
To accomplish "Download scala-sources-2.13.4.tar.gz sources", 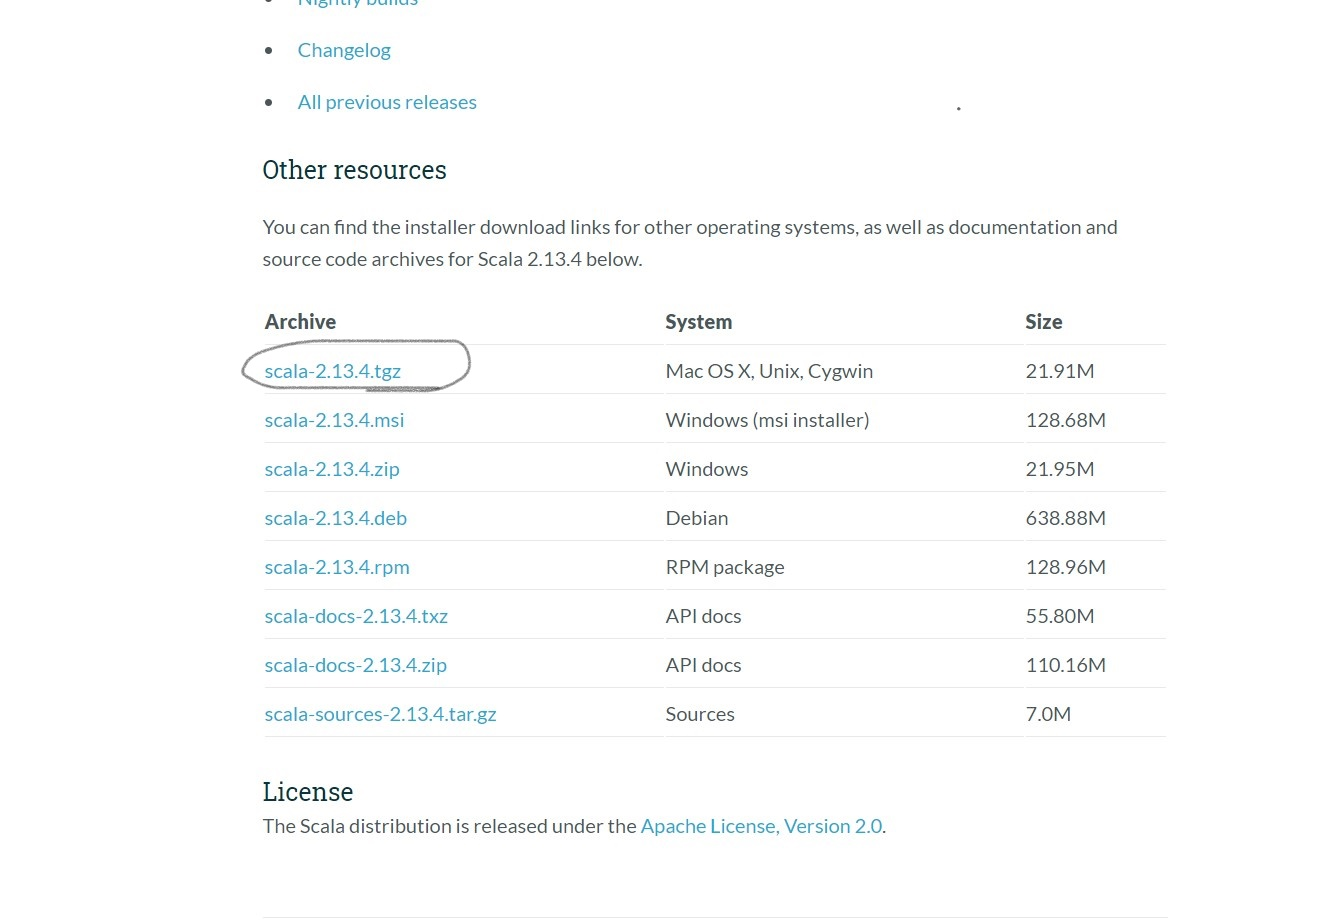I will [x=380, y=714].
